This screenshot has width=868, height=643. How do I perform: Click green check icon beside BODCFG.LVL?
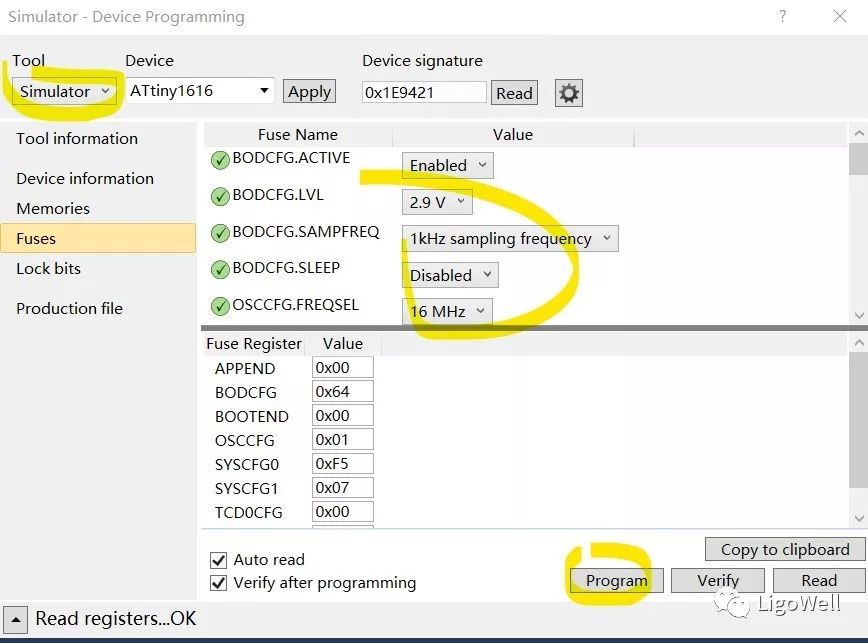click(x=220, y=196)
